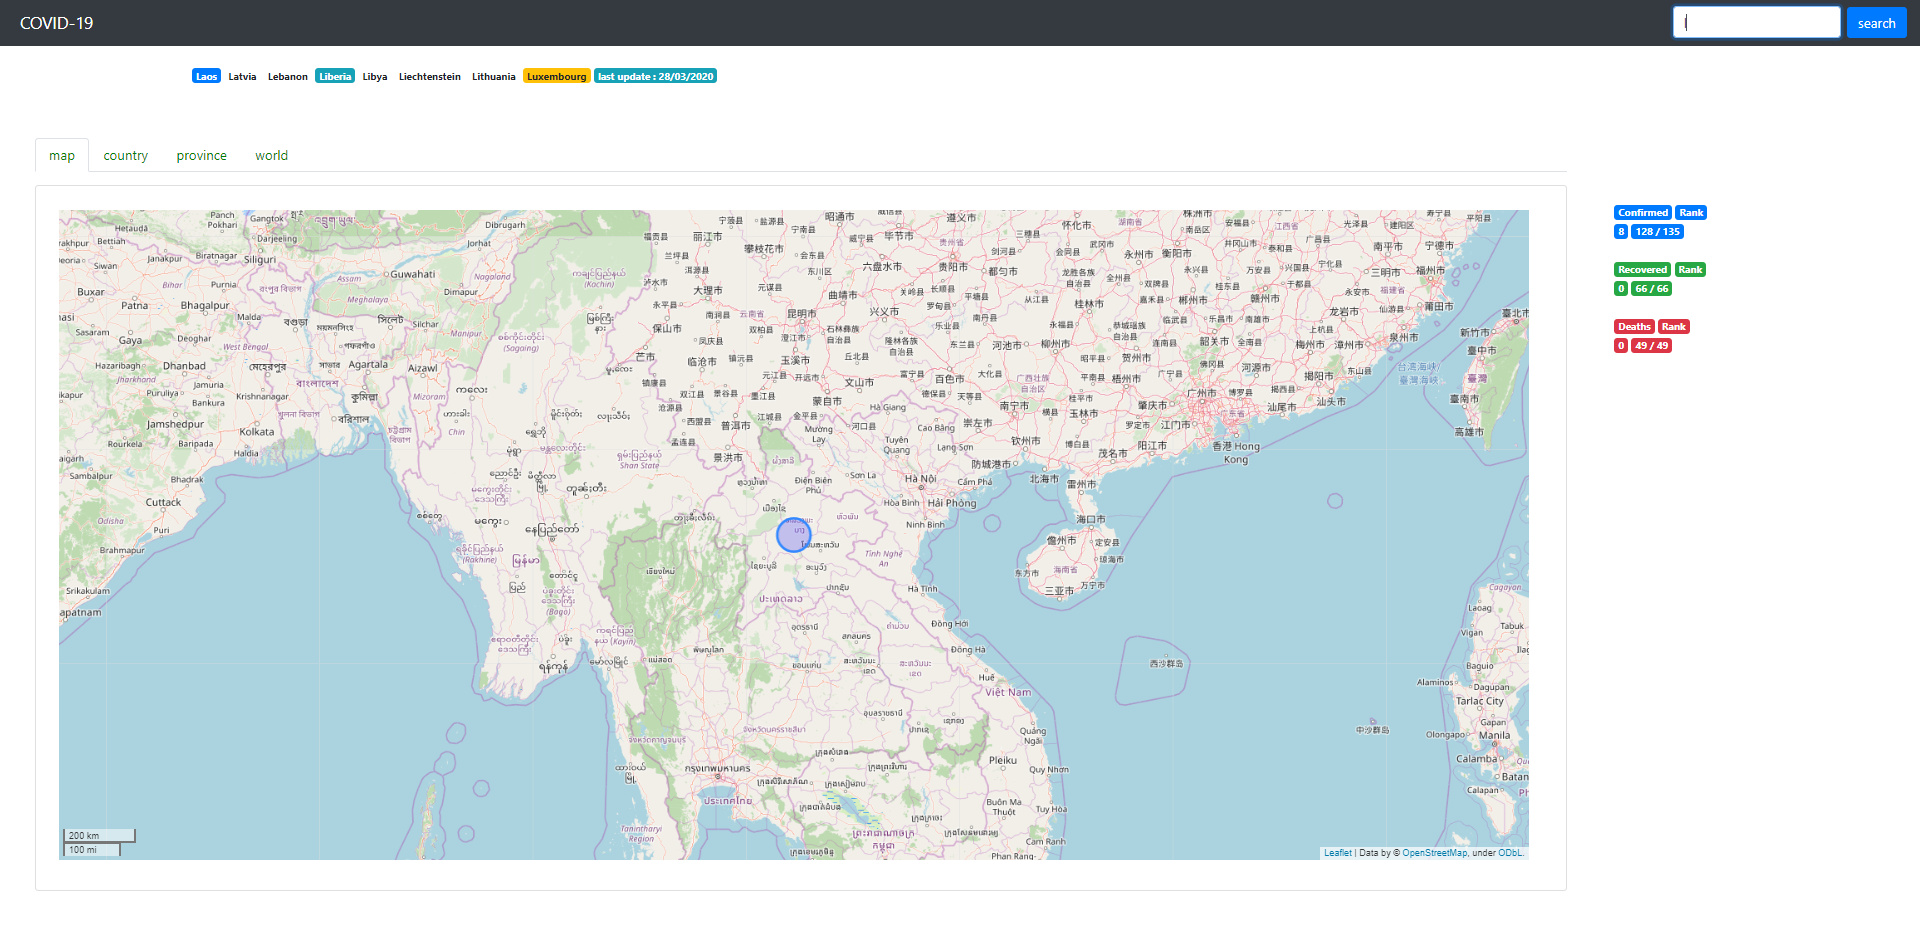This screenshot has height=931, width=1920.
Task: Click the Rank badge beside Confirmed
Action: point(1691,212)
